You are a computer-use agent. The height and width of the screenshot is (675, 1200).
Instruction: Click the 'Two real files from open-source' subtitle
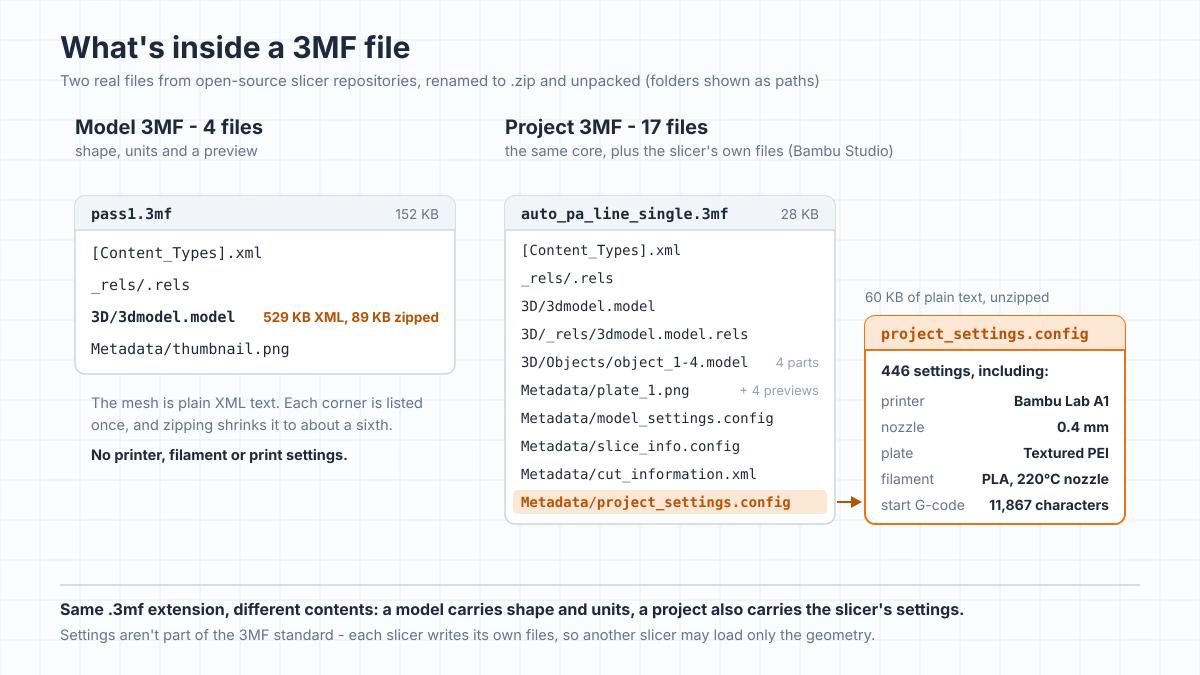[x=440, y=81]
